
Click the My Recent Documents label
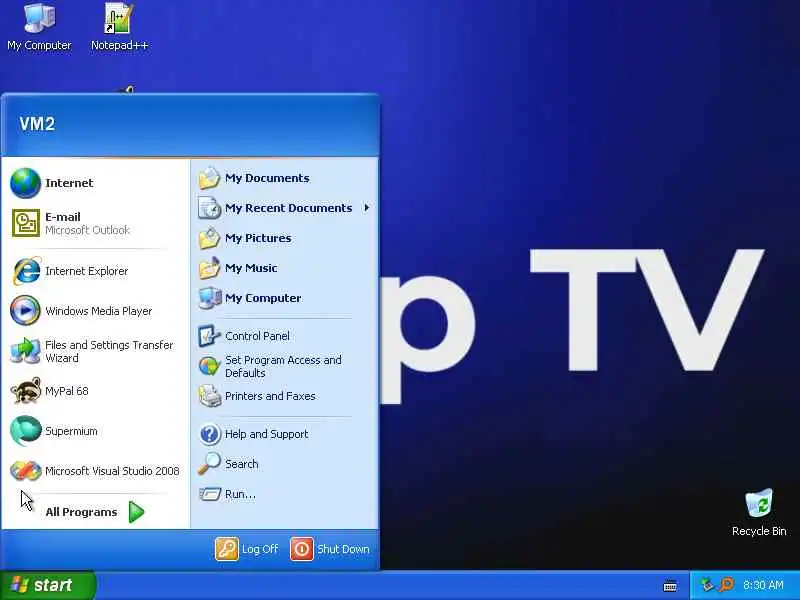pos(288,208)
